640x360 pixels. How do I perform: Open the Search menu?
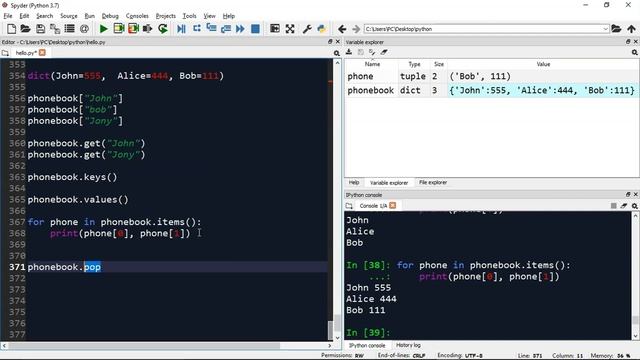(x=44, y=16)
